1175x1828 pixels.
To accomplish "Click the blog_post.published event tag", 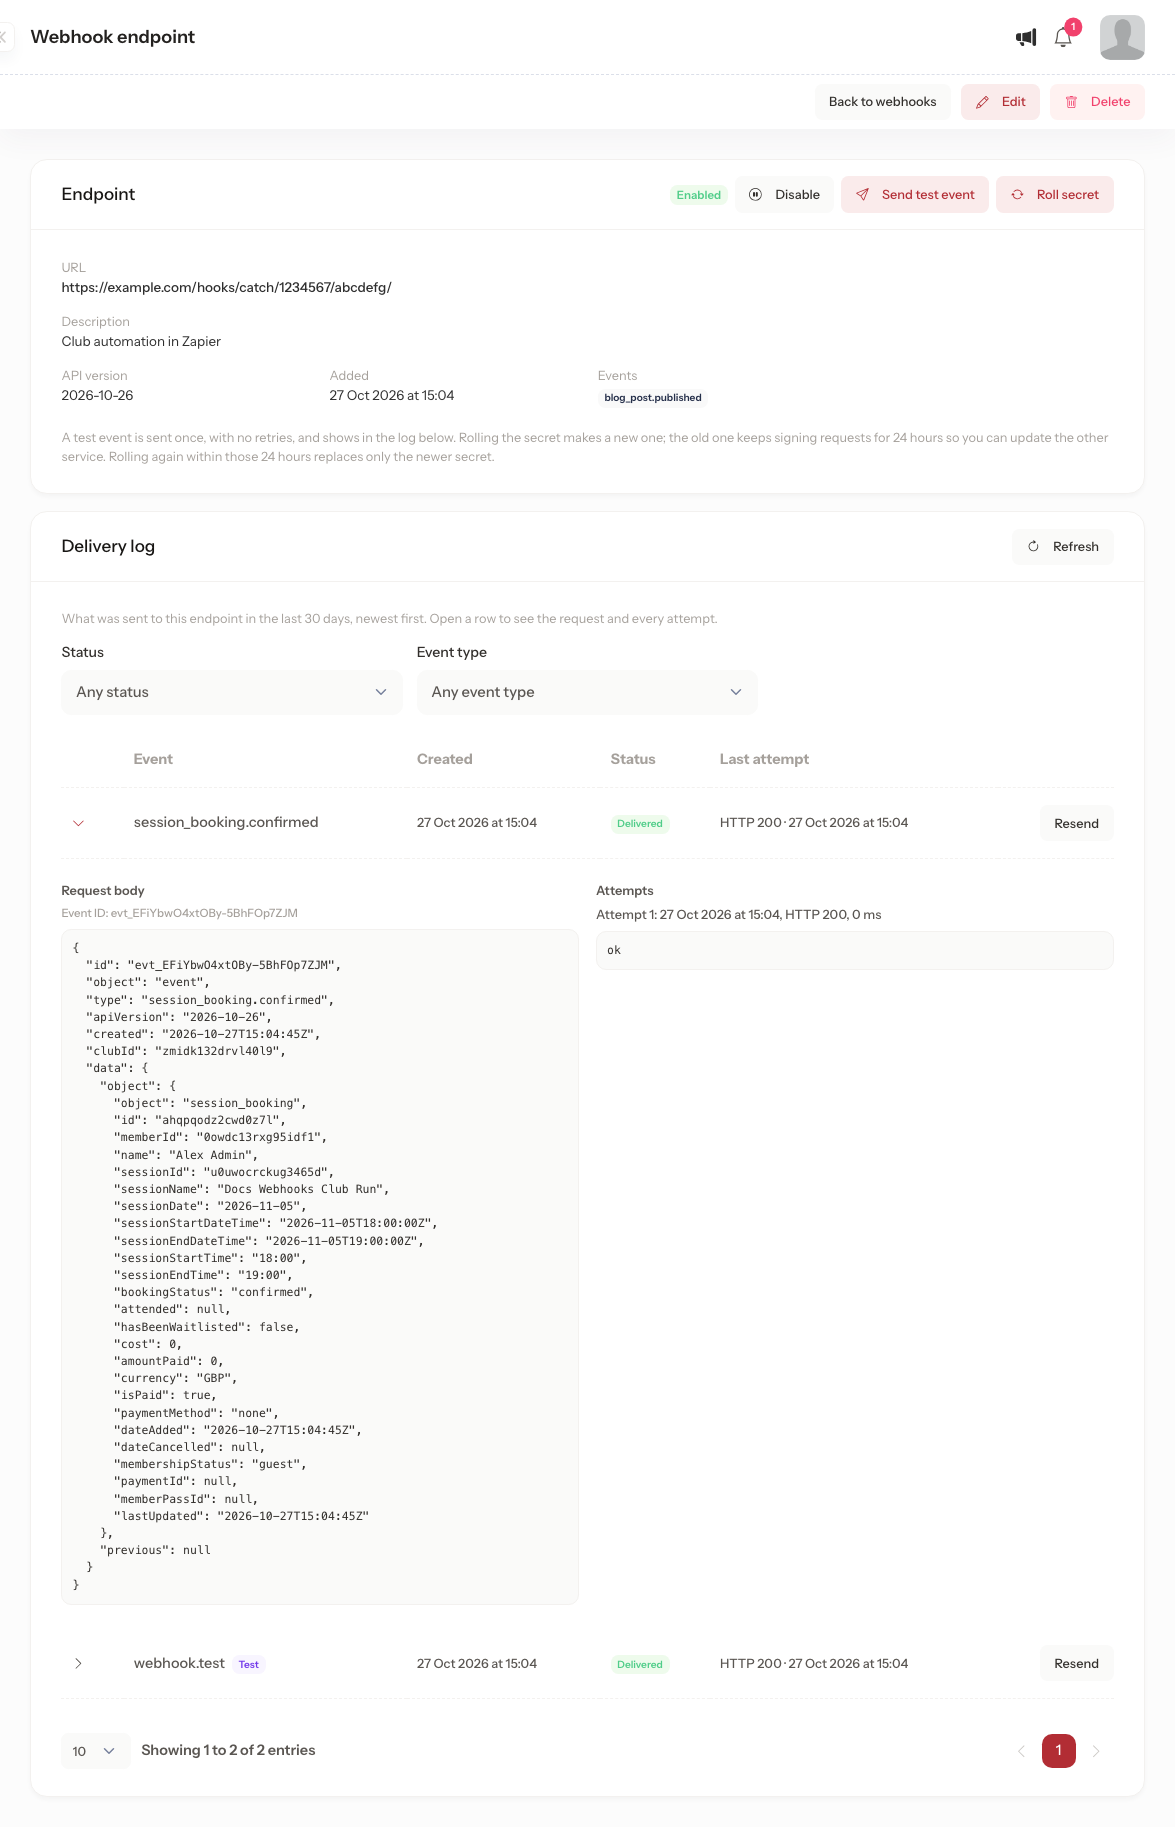I will pyautogui.click(x=652, y=398).
